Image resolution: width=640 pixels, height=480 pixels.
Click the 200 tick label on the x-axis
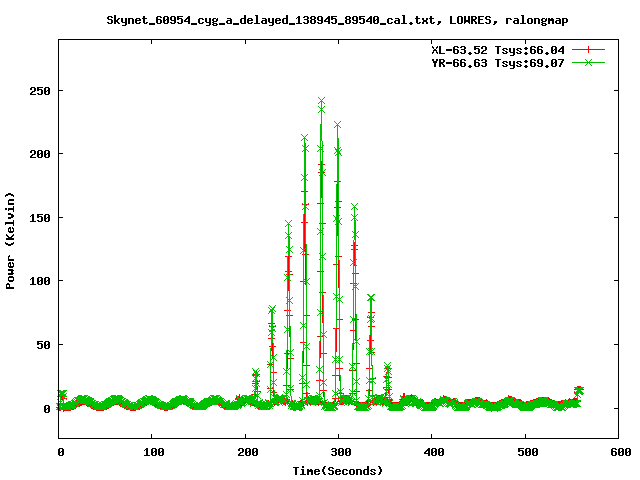click(x=245, y=452)
